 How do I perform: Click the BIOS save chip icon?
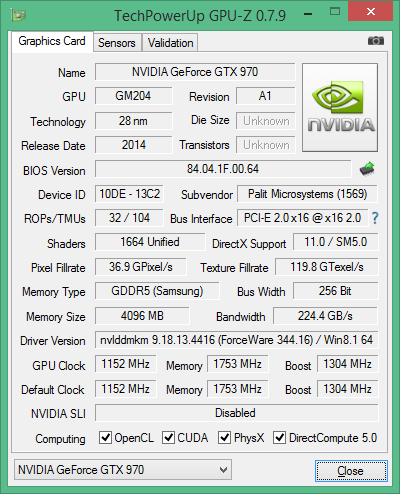click(x=367, y=169)
